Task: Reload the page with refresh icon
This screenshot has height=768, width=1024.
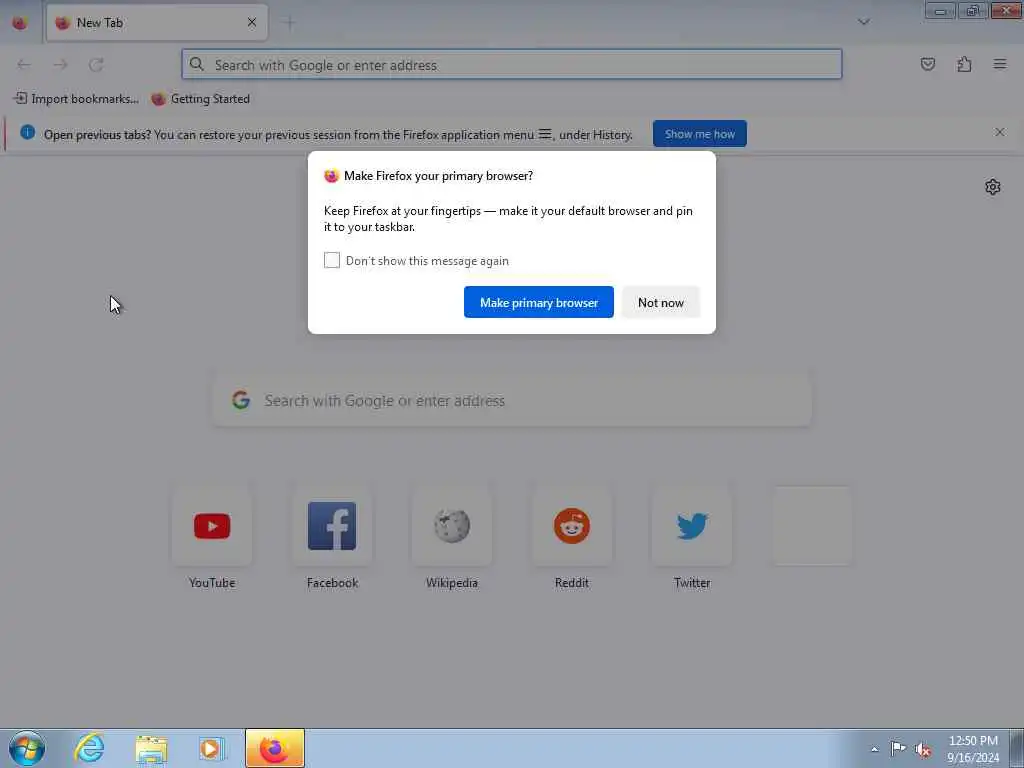Action: [x=97, y=64]
